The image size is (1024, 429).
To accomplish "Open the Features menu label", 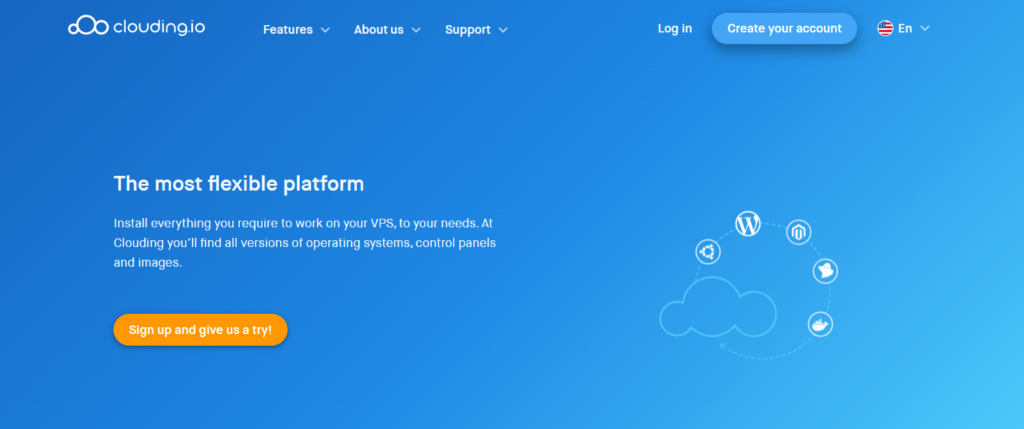I will [x=288, y=30].
